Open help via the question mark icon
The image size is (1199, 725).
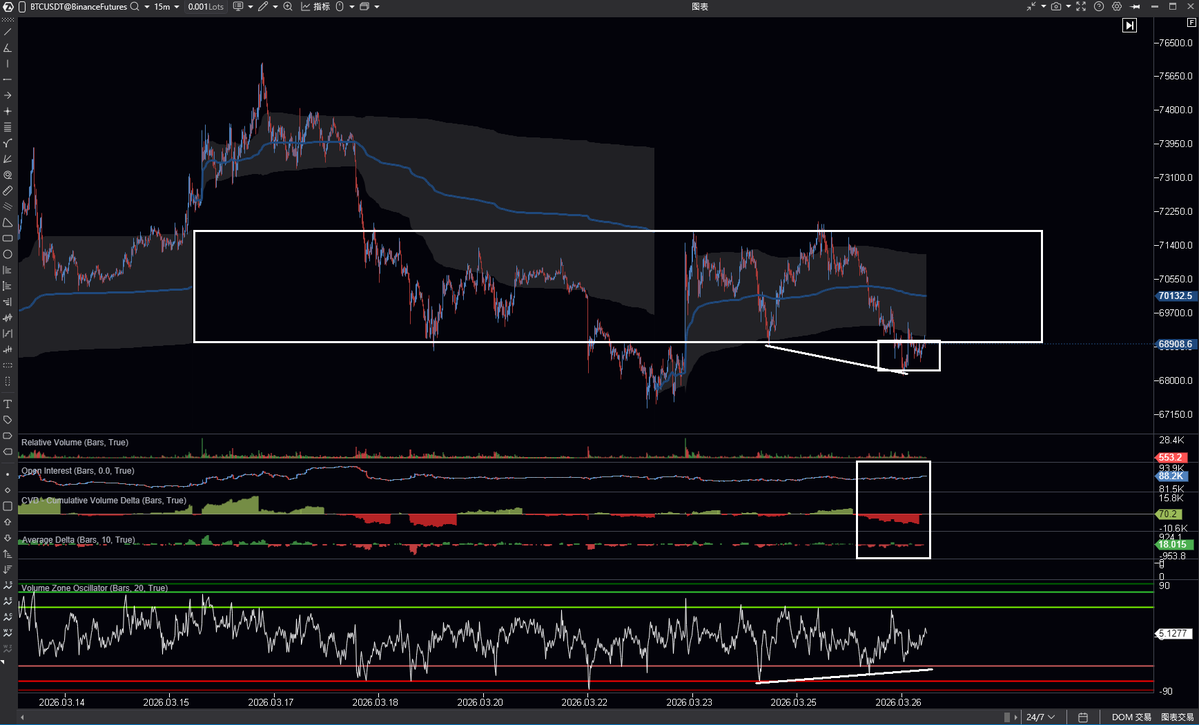1099,7
